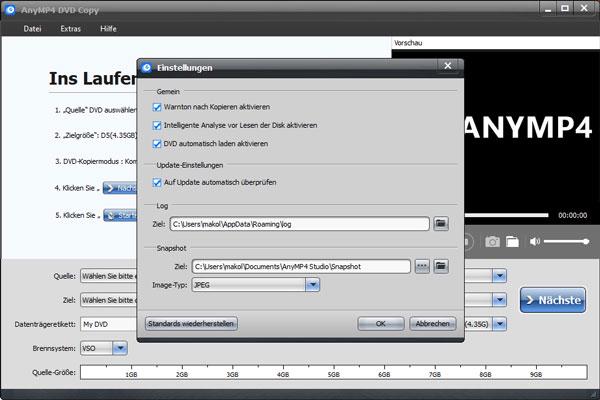Screen dimensions: 600x400
Task: Click the three-dots browse button for Snapshot
Action: (x=422, y=266)
